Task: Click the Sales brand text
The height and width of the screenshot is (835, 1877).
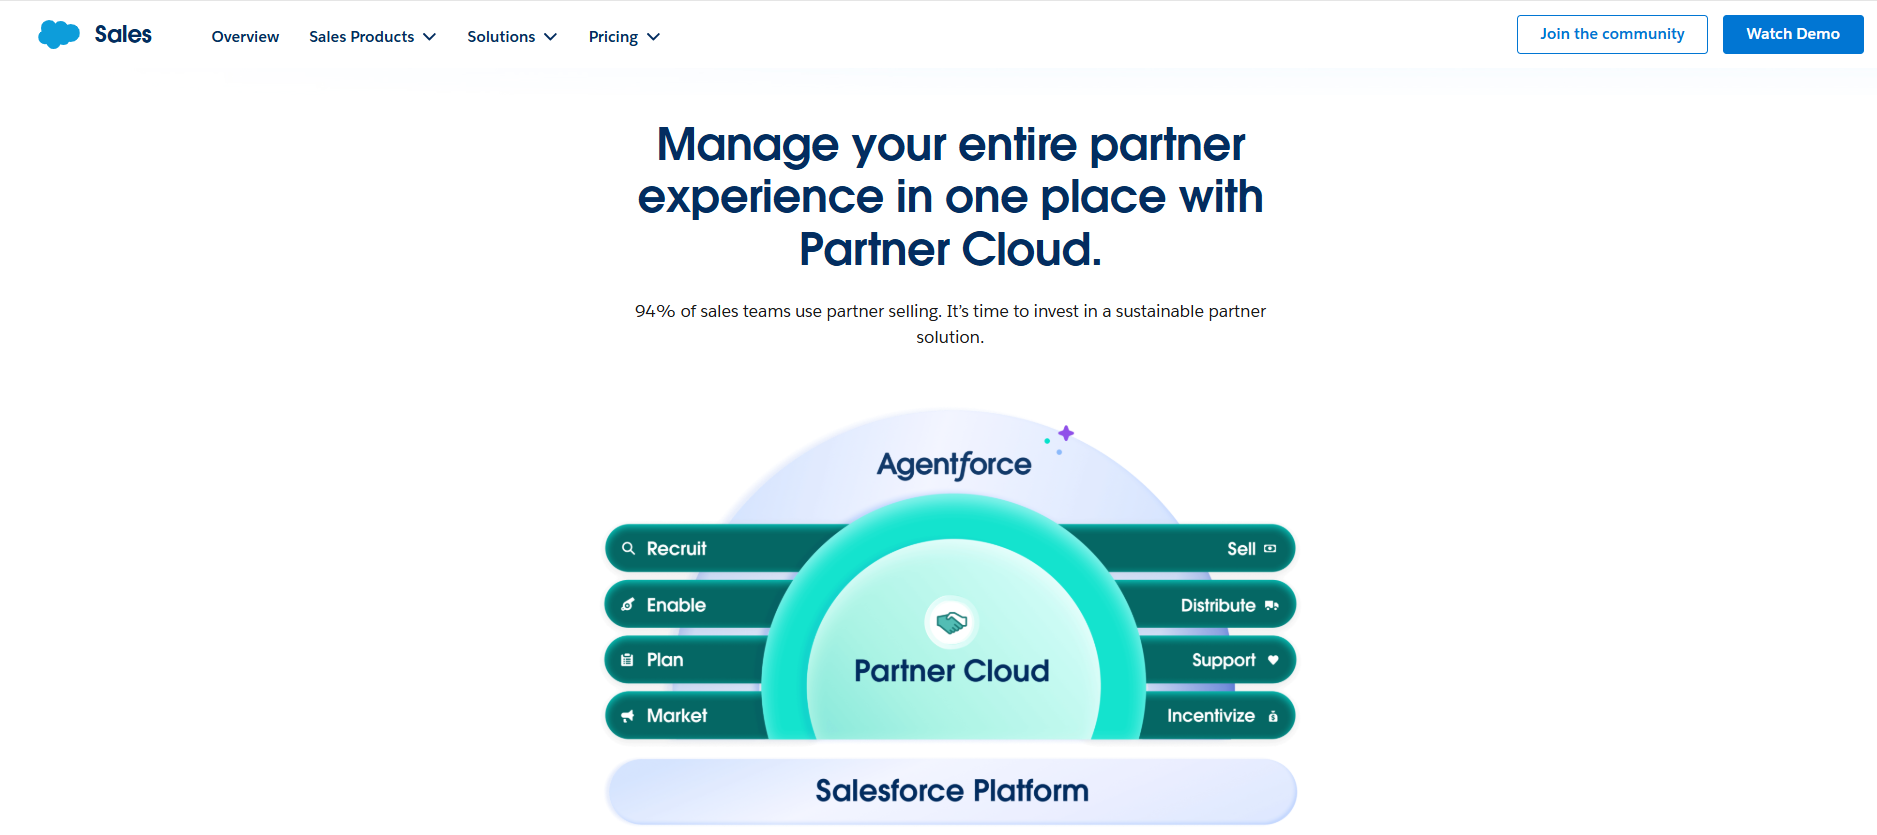Action: tap(123, 35)
